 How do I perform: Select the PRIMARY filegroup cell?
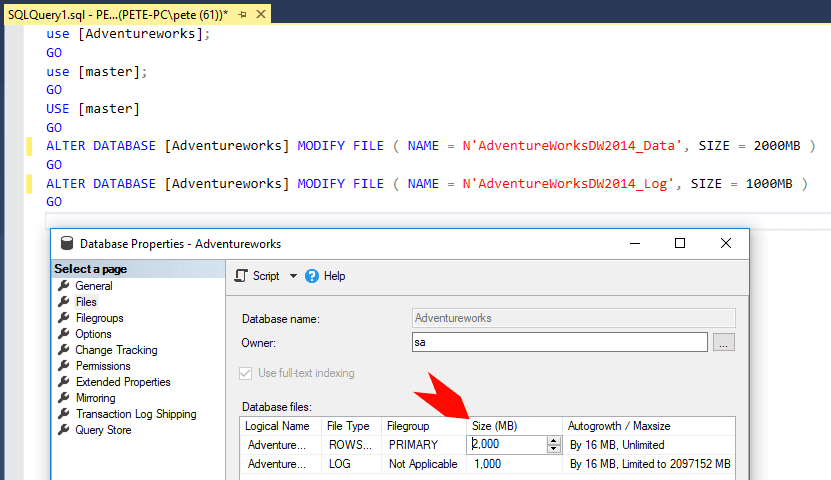tap(424, 445)
